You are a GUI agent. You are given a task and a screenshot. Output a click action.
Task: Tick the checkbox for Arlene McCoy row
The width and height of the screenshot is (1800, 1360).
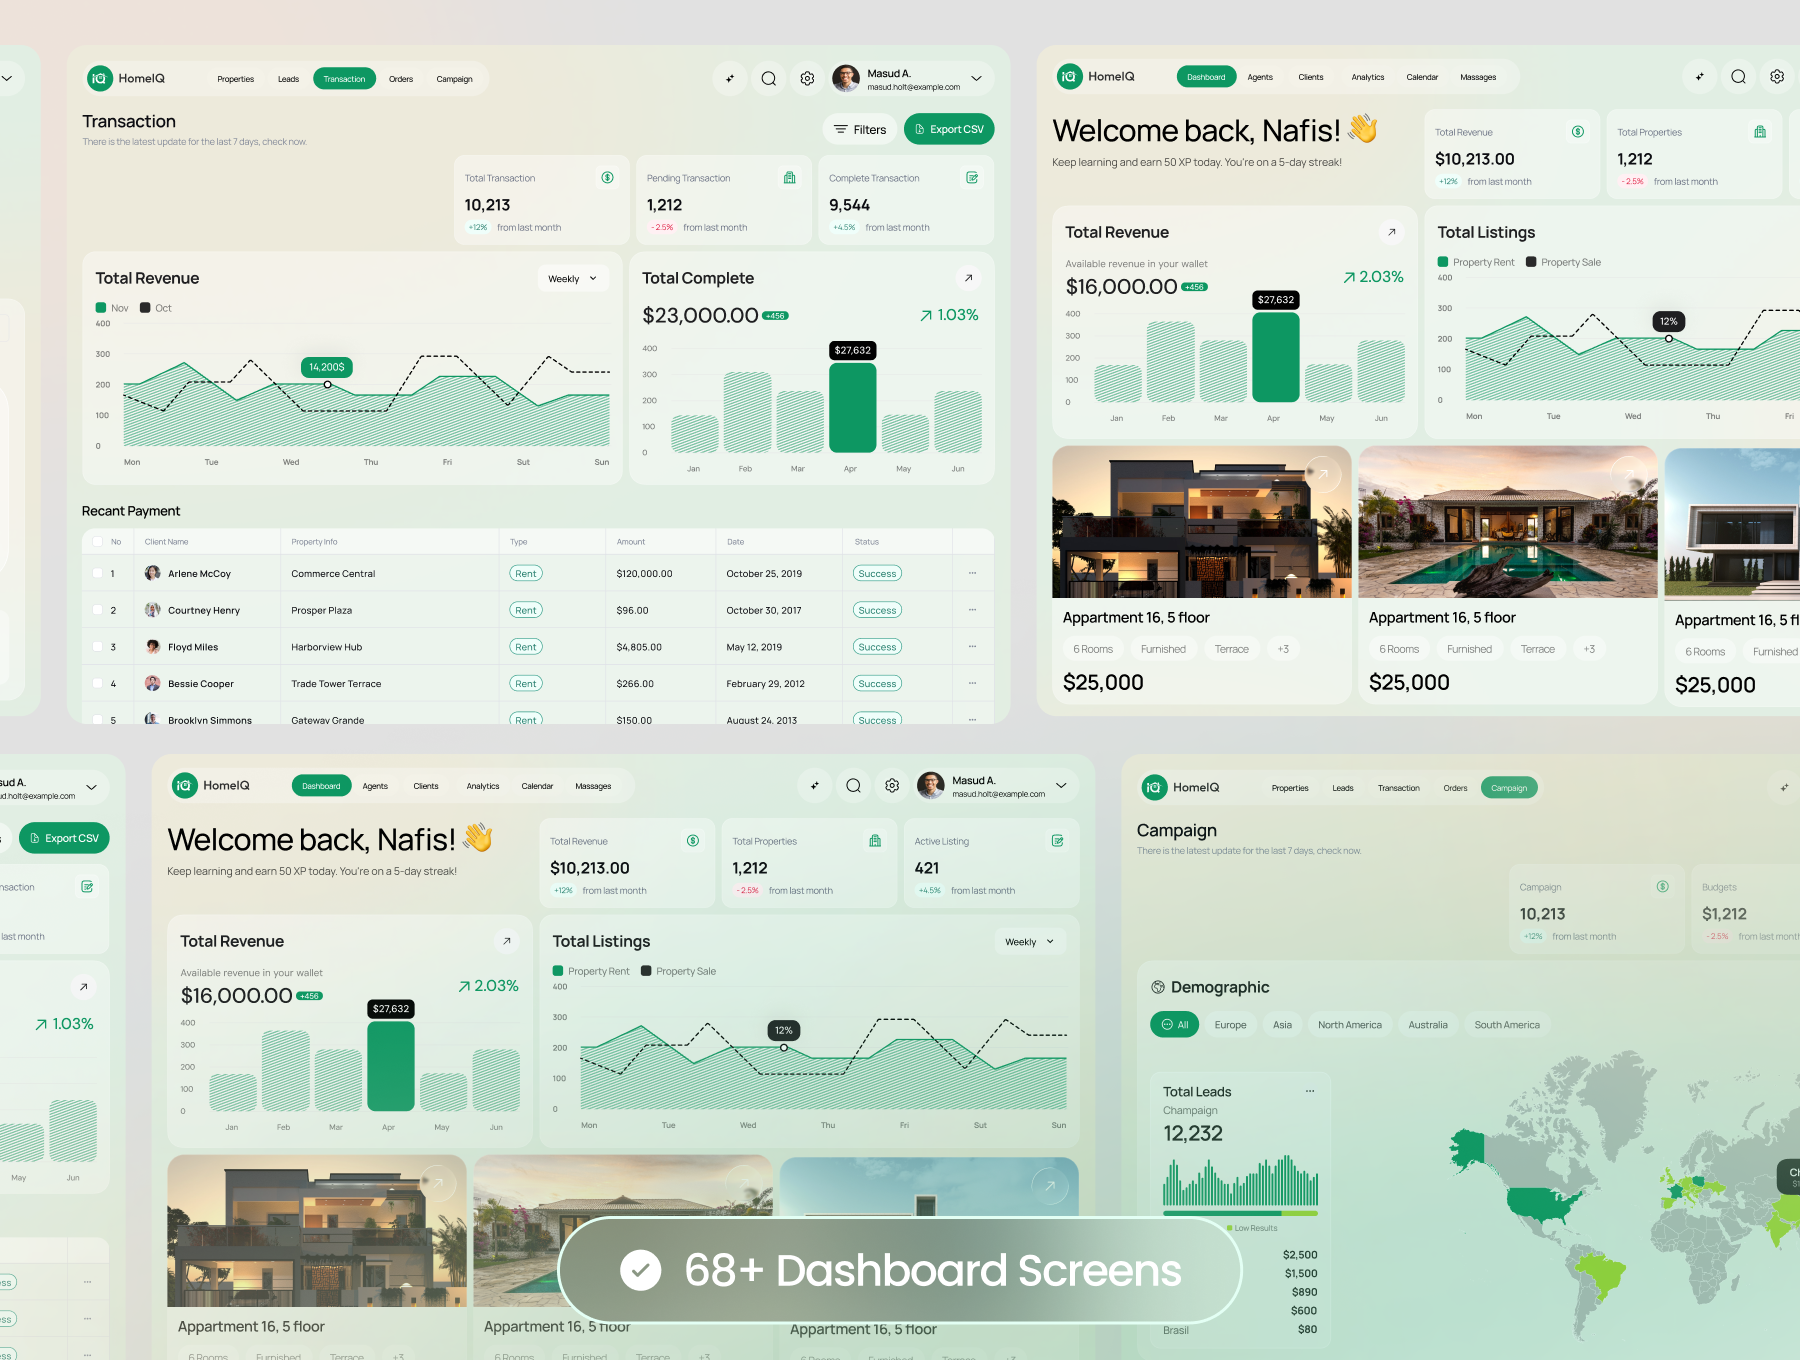point(98,573)
